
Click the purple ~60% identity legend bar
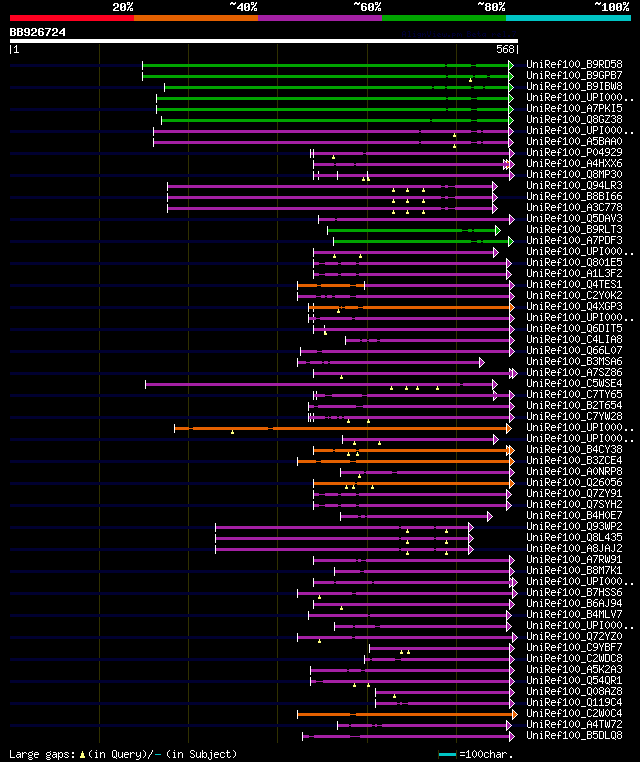point(320,18)
